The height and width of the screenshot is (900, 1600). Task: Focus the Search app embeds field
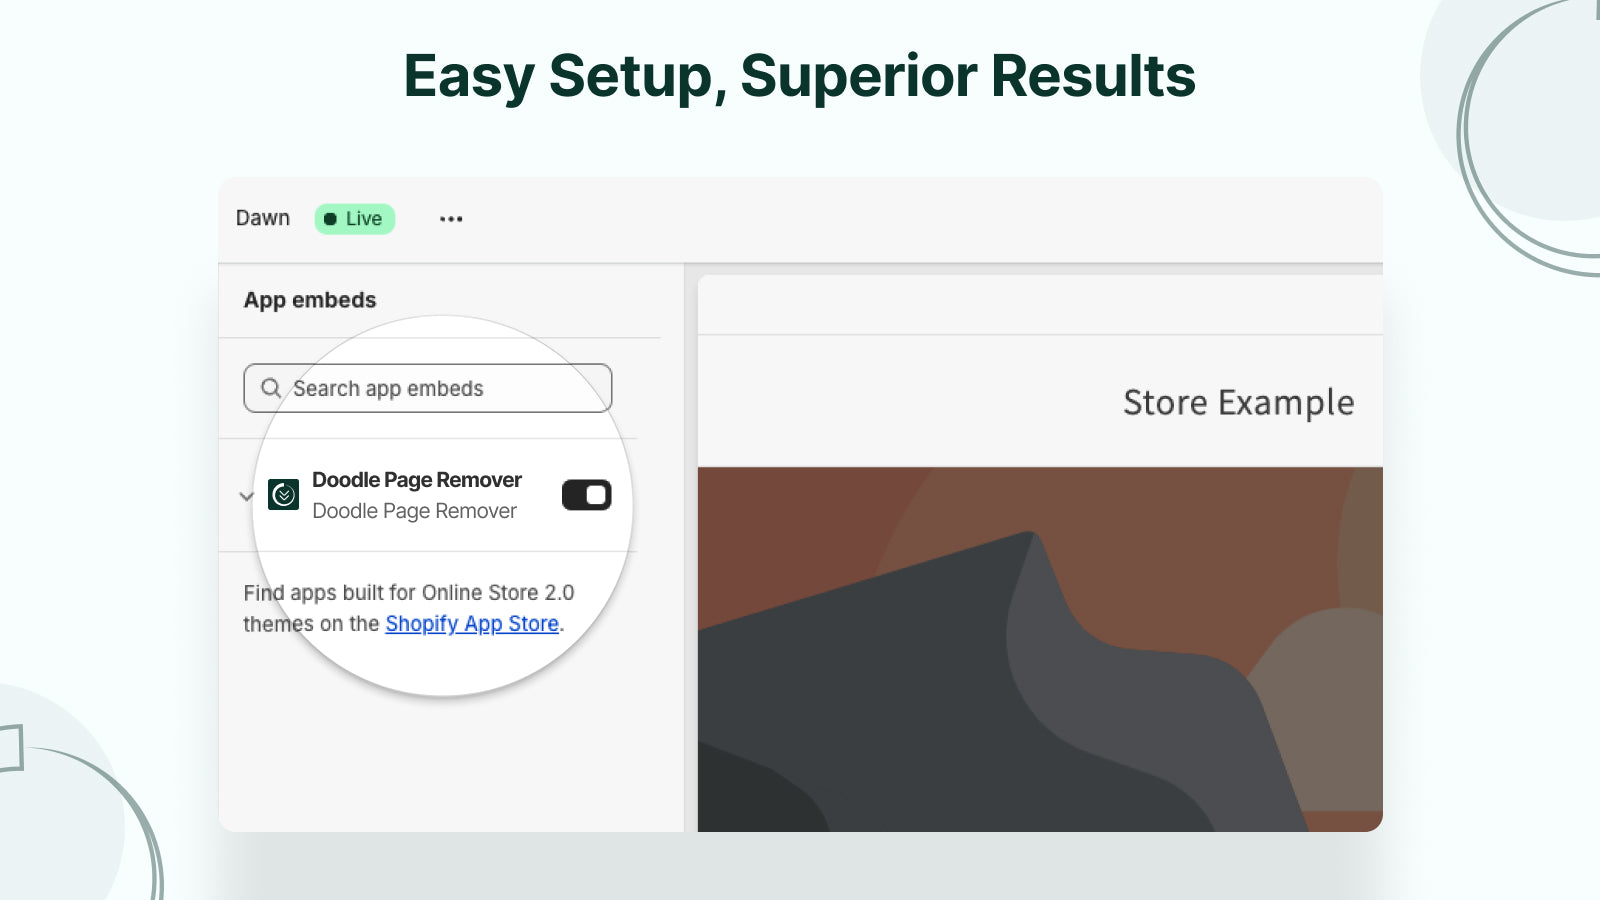pos(440,388)
